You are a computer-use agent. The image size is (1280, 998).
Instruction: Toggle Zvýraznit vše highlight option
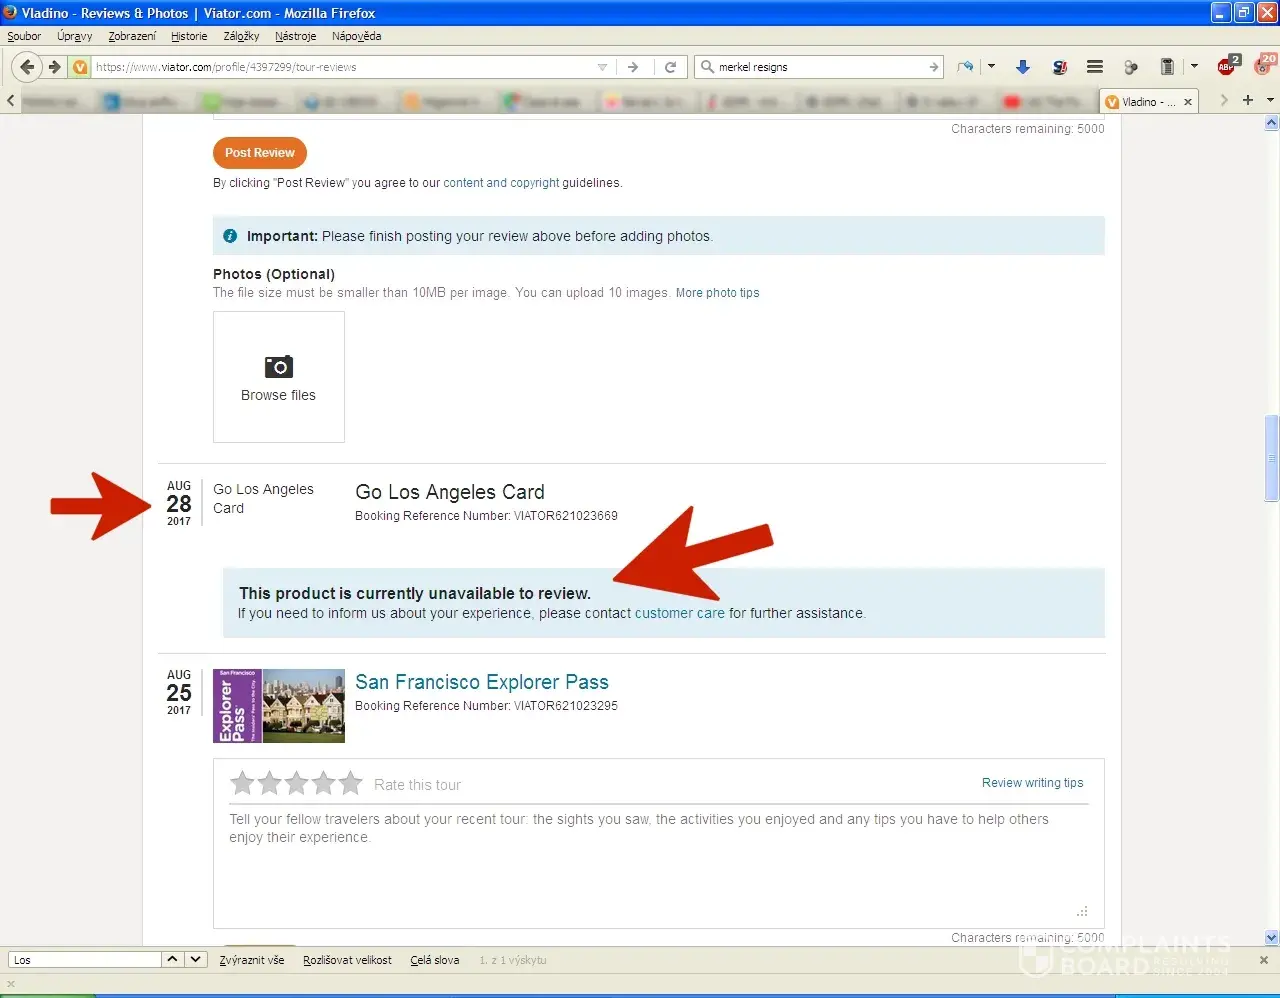[251, 960]
